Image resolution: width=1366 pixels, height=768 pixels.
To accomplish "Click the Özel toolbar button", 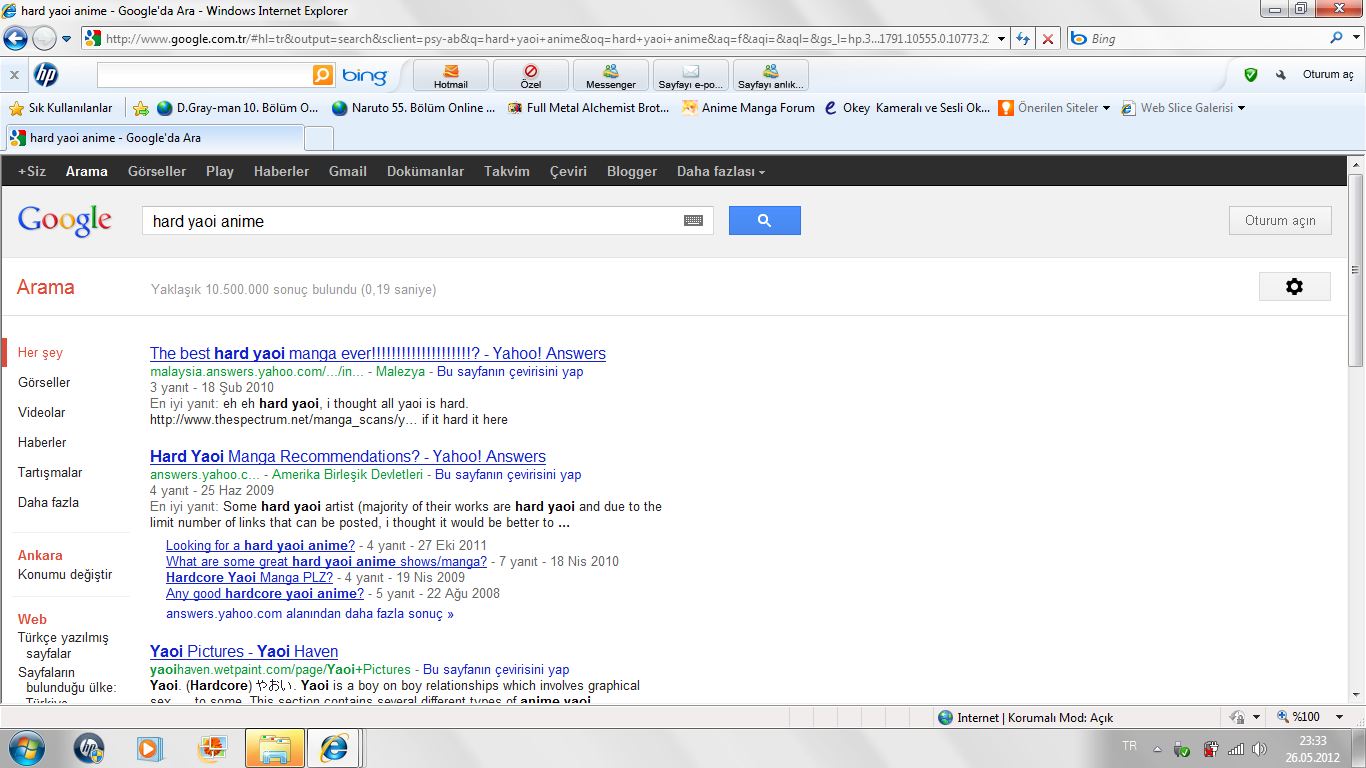I will pyautogui.click(x=531, y=76).
